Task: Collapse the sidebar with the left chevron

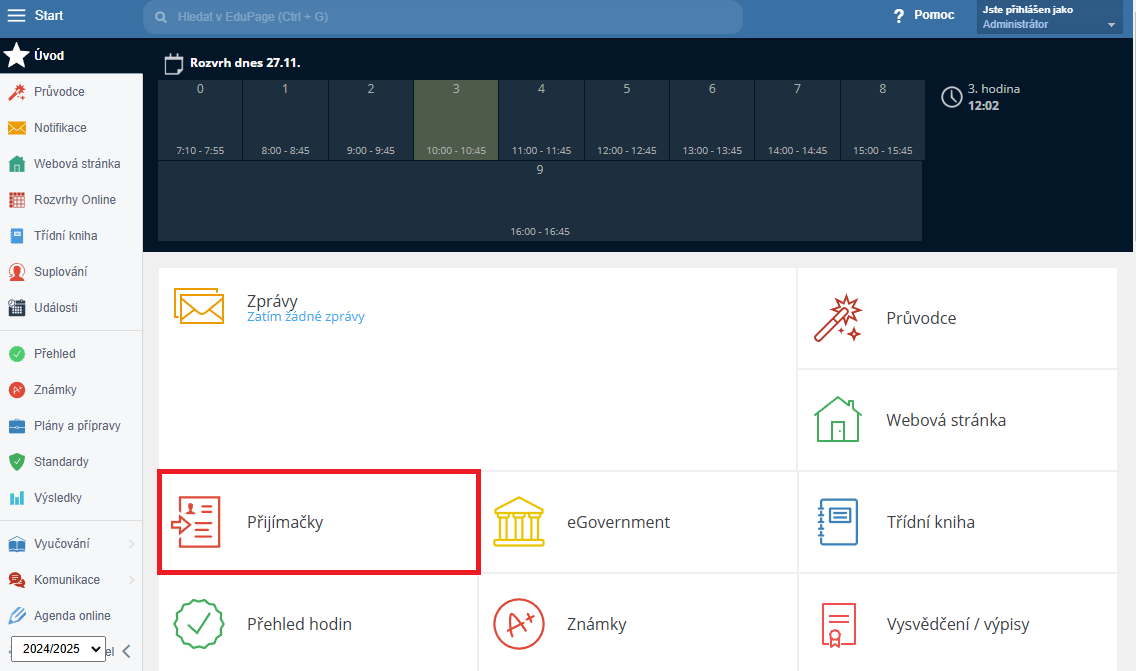Action: tap(127, 651)
